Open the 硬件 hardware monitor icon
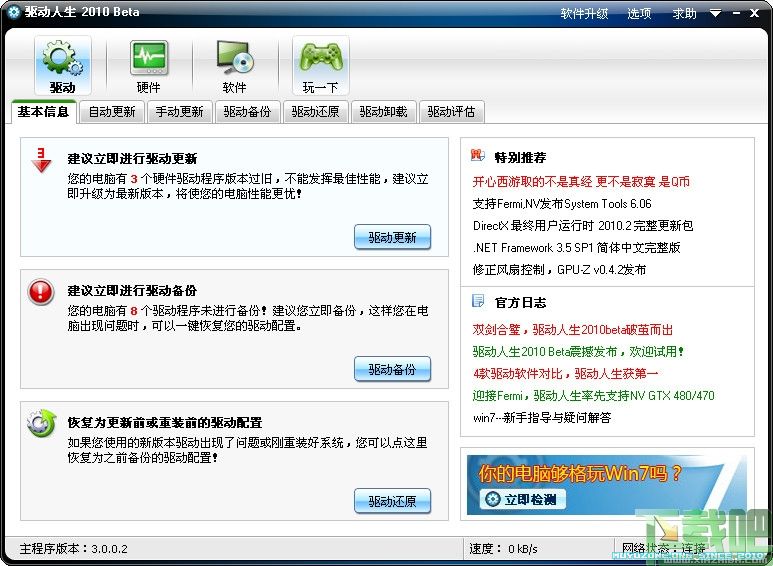773x566 pixels. tap(148, 66)
